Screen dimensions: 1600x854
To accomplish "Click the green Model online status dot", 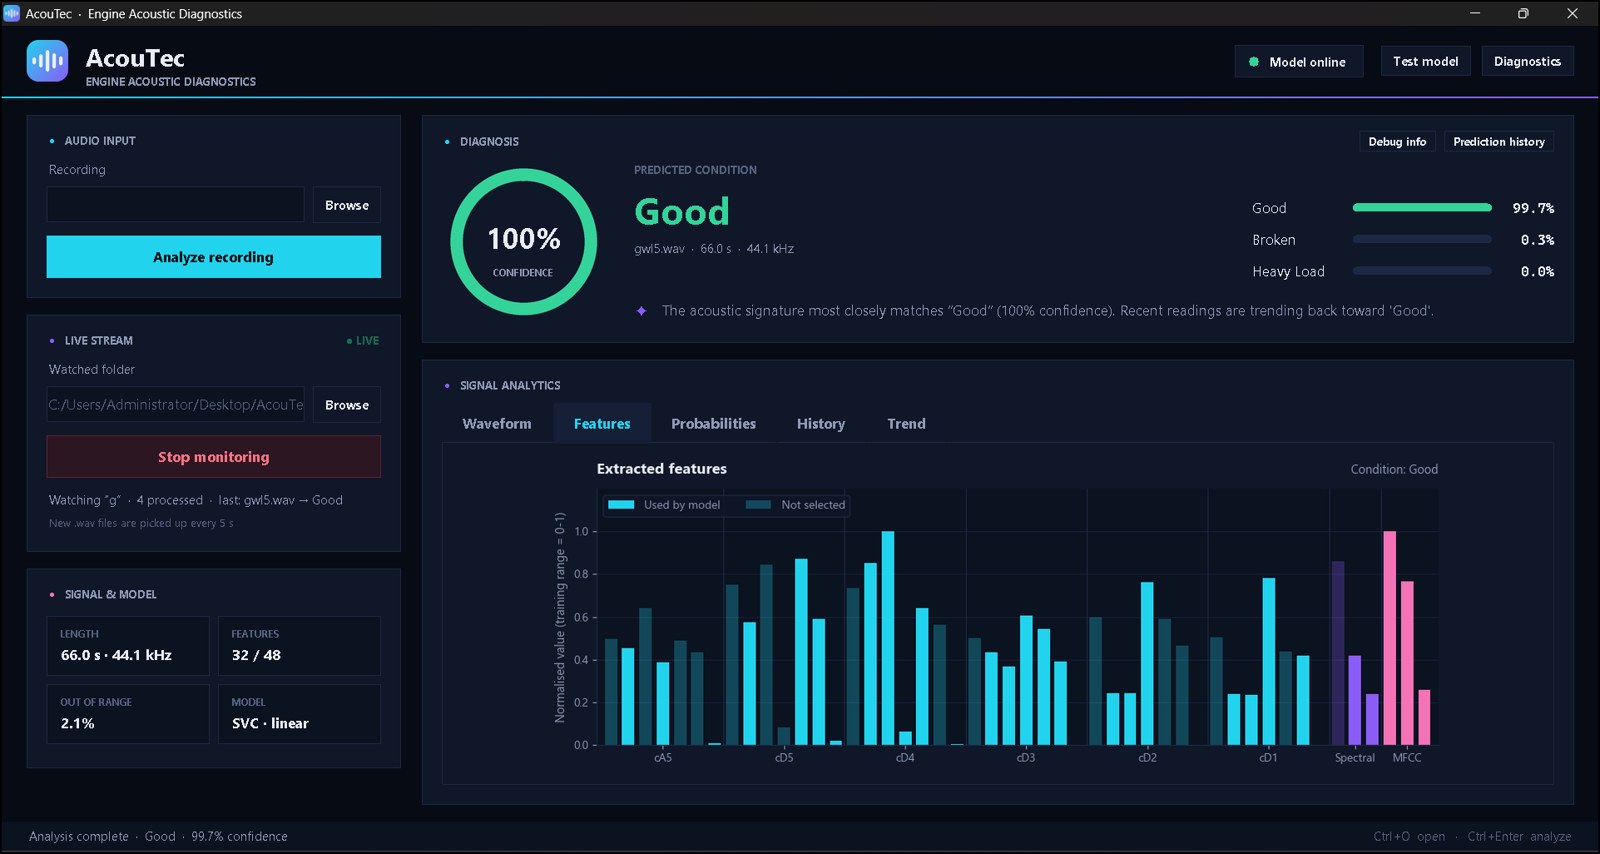I will tap(1254, 62).
